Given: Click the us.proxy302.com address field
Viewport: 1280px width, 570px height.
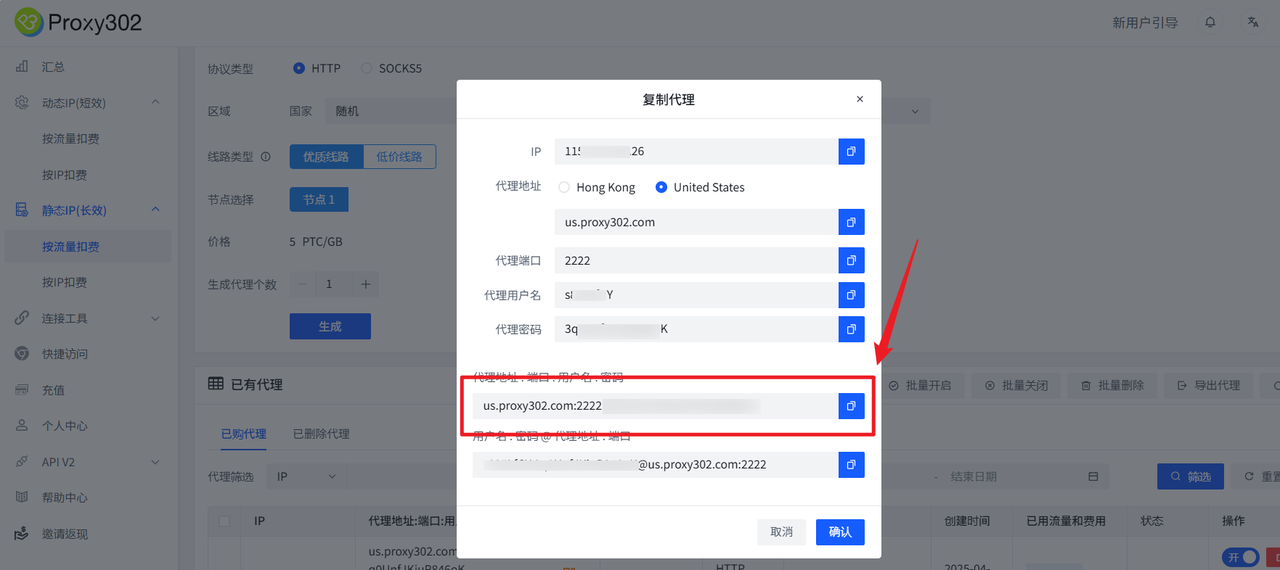Looking at the screenshot, I should (x=695, y=222).
